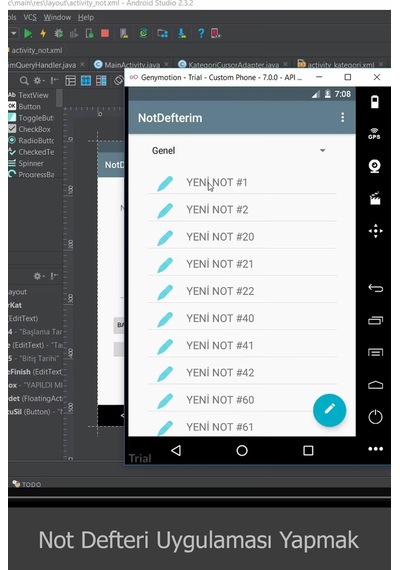Select RadioButton in the palette
The width and height of the screenshot is (400, 570).
(31, 140)
